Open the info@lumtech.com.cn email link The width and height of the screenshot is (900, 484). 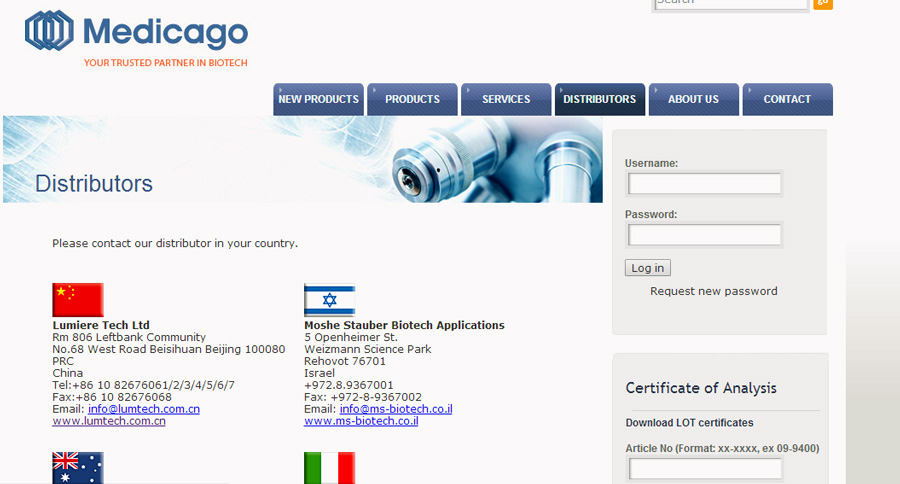tap(144, 409)
